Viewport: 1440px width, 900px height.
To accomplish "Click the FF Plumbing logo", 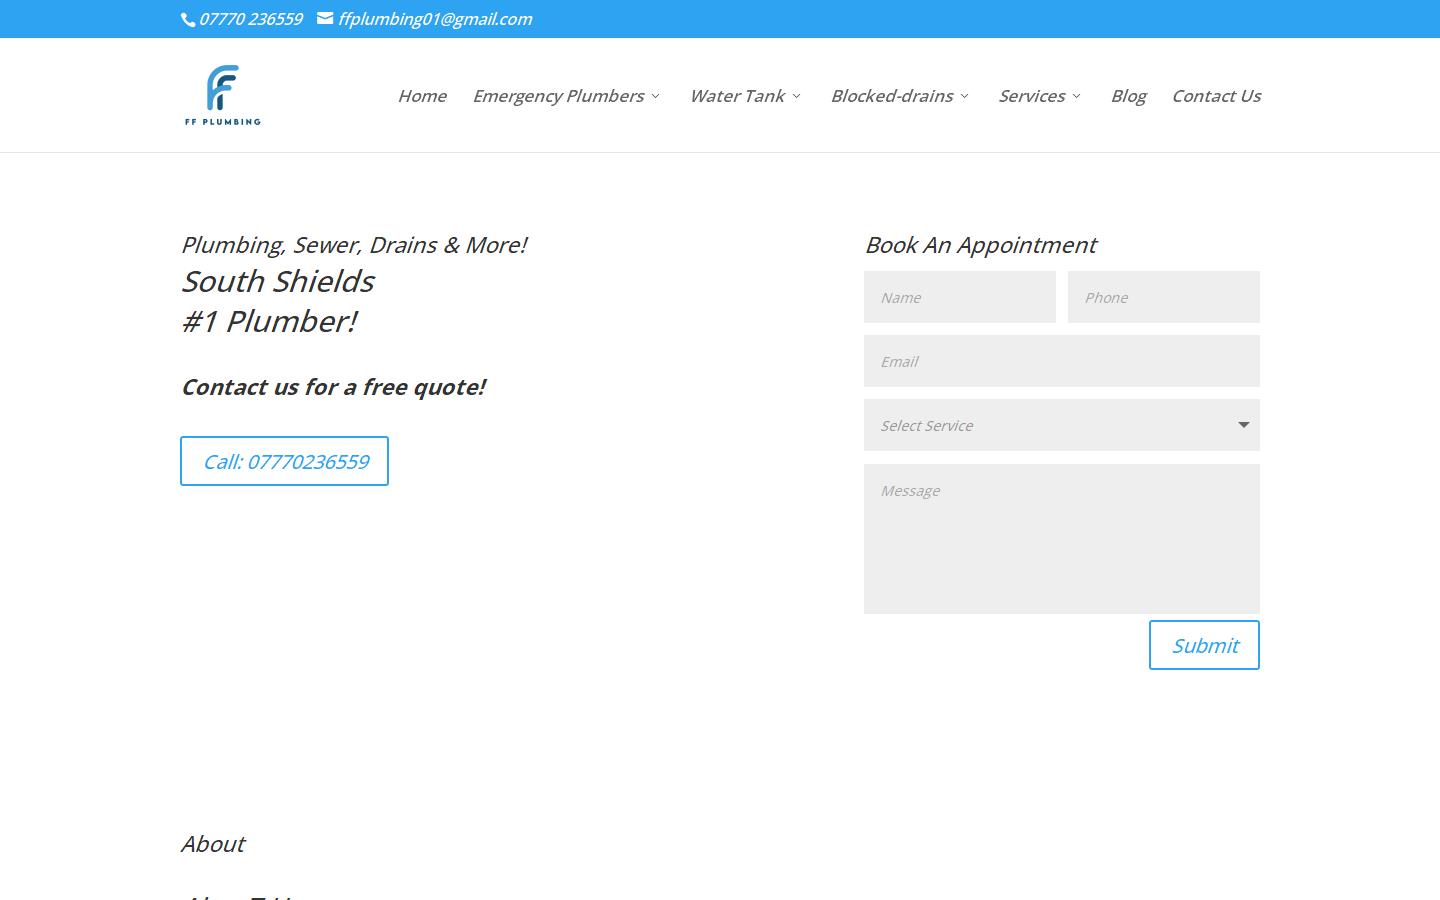I will 222,95.
